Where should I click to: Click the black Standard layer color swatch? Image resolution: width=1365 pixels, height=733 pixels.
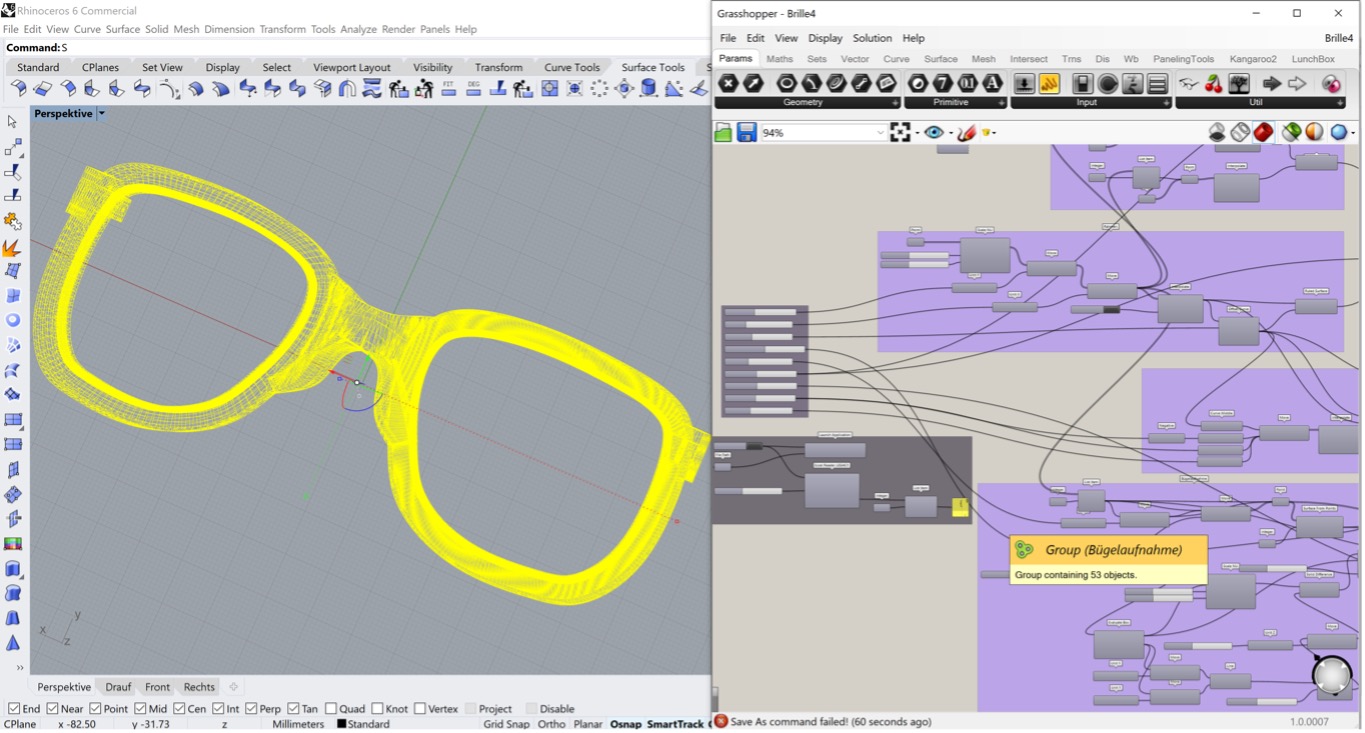pos(341,724)
